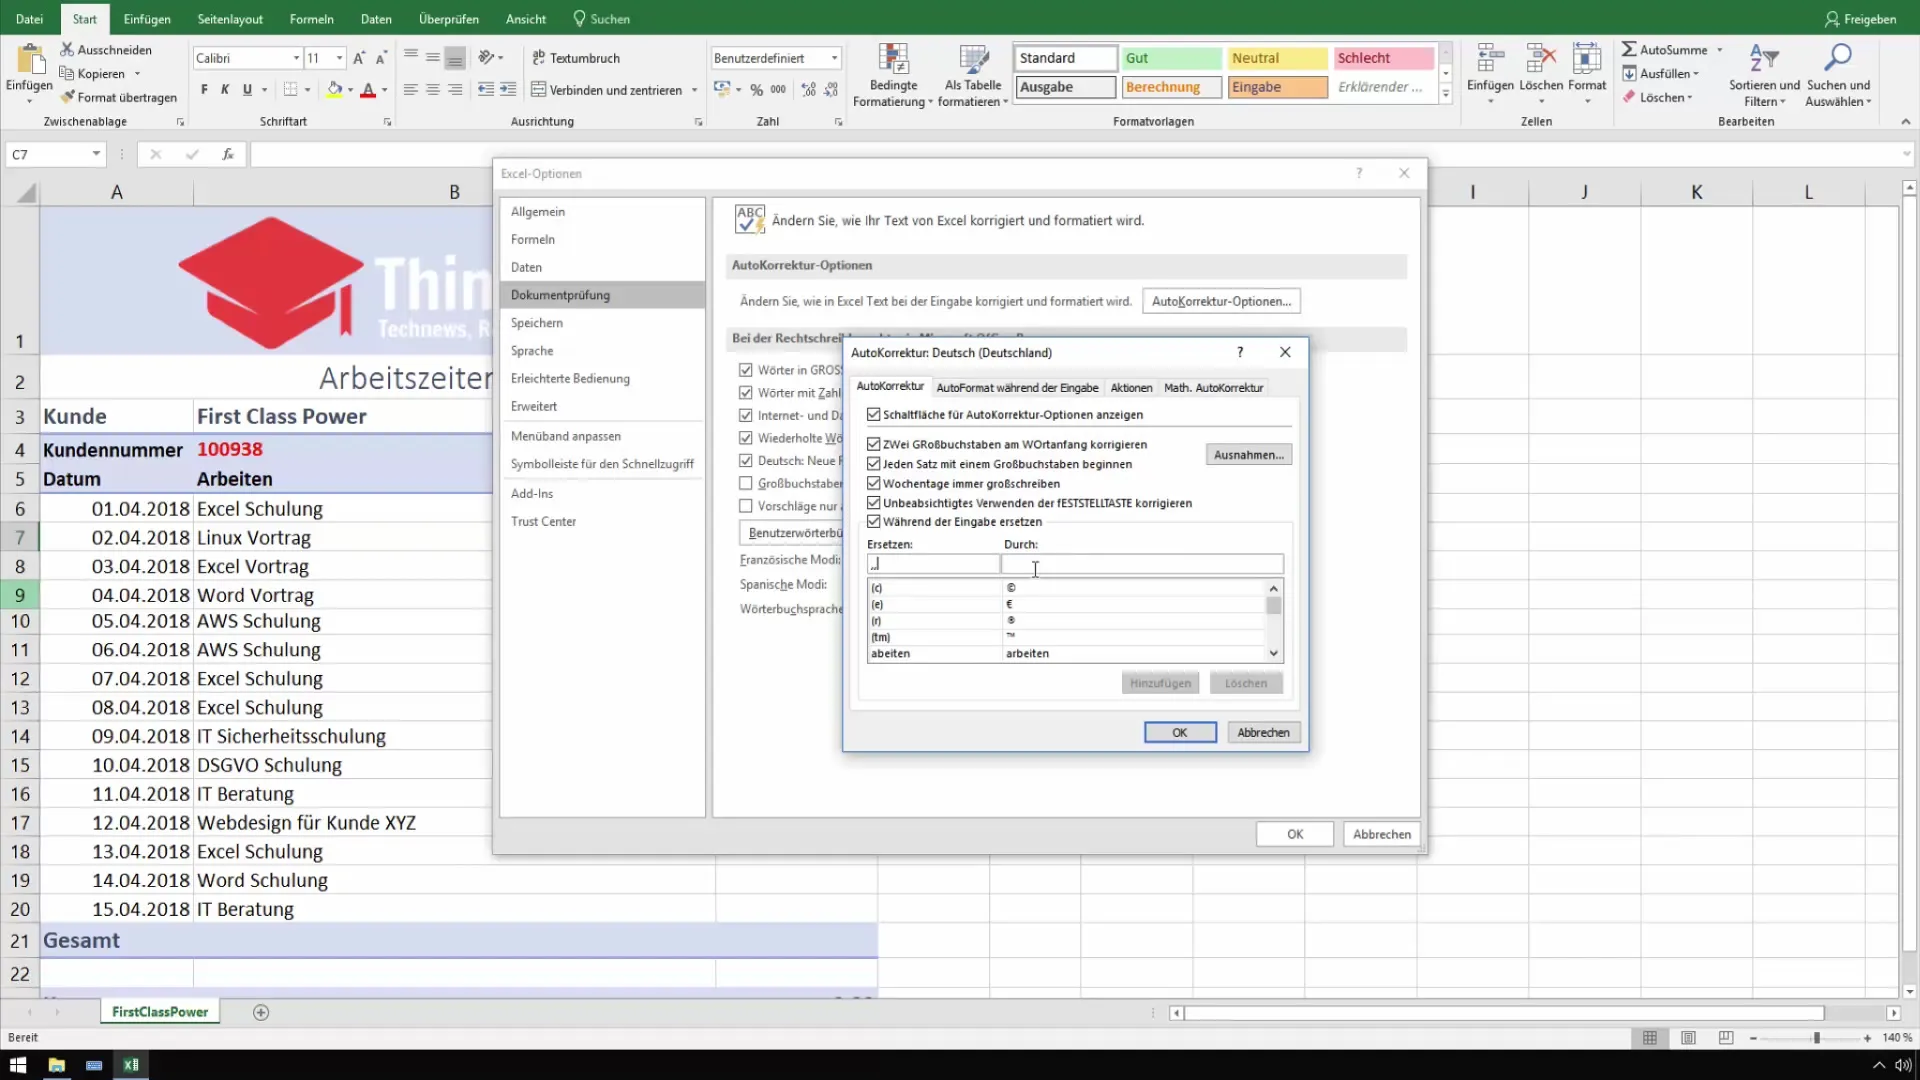
Task: Click OK in the Excel-Optionen dialog
Action: (1295, 834)
